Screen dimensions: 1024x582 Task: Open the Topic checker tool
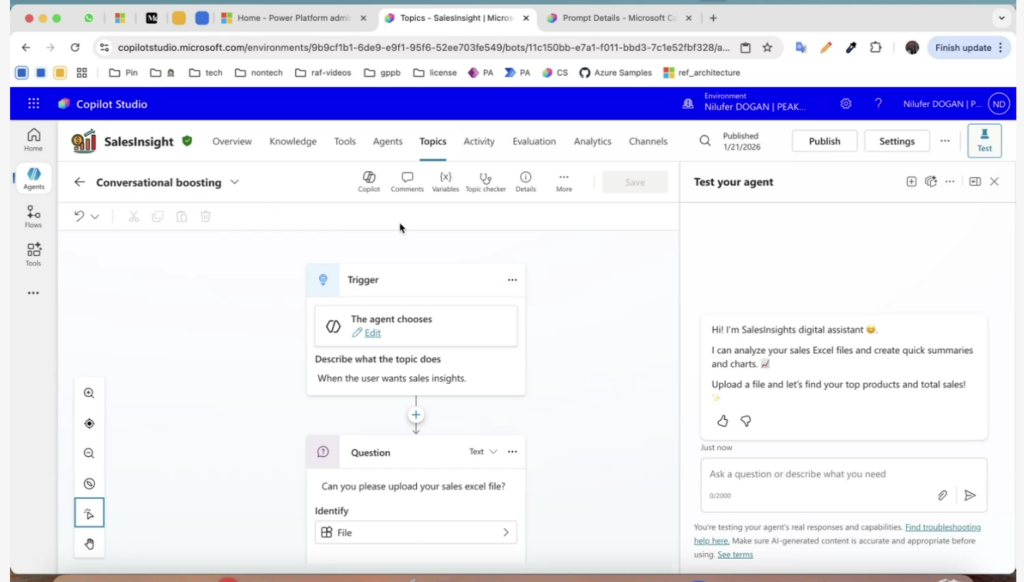[485, 181]
